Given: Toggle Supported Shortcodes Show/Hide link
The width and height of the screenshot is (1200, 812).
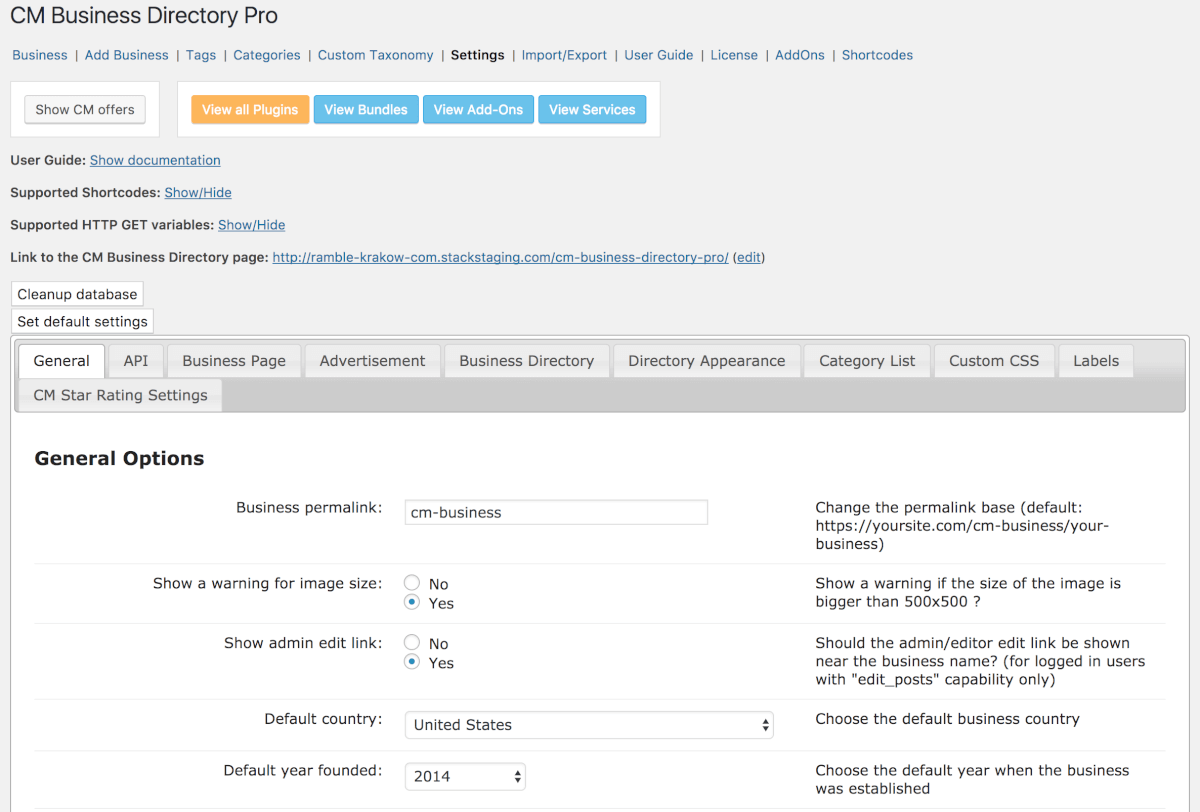Looking at the screenshot, I should (198, 192).
